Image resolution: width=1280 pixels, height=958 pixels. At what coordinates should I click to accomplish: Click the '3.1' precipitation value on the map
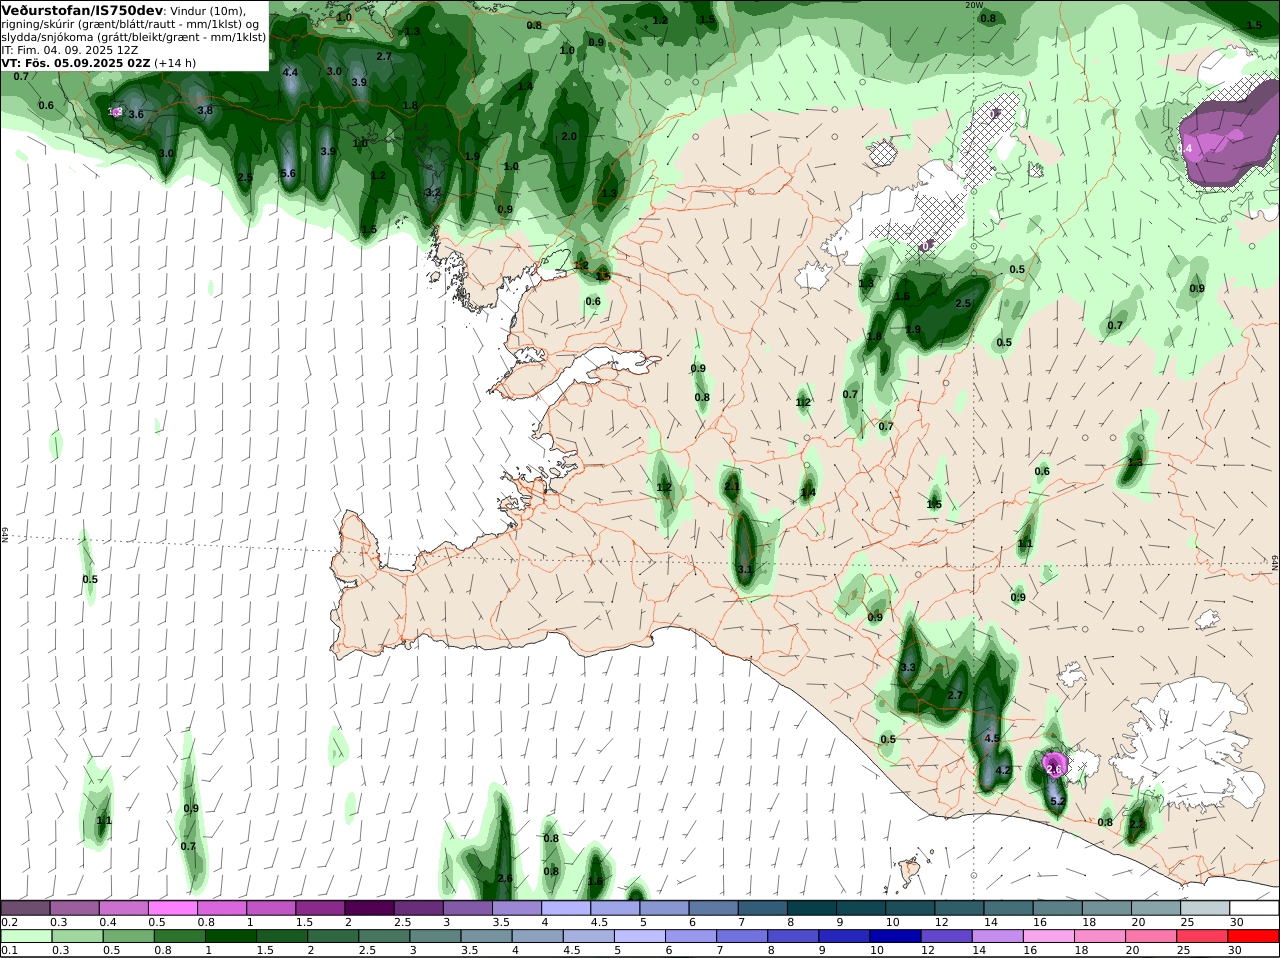[x=744, y=569]
